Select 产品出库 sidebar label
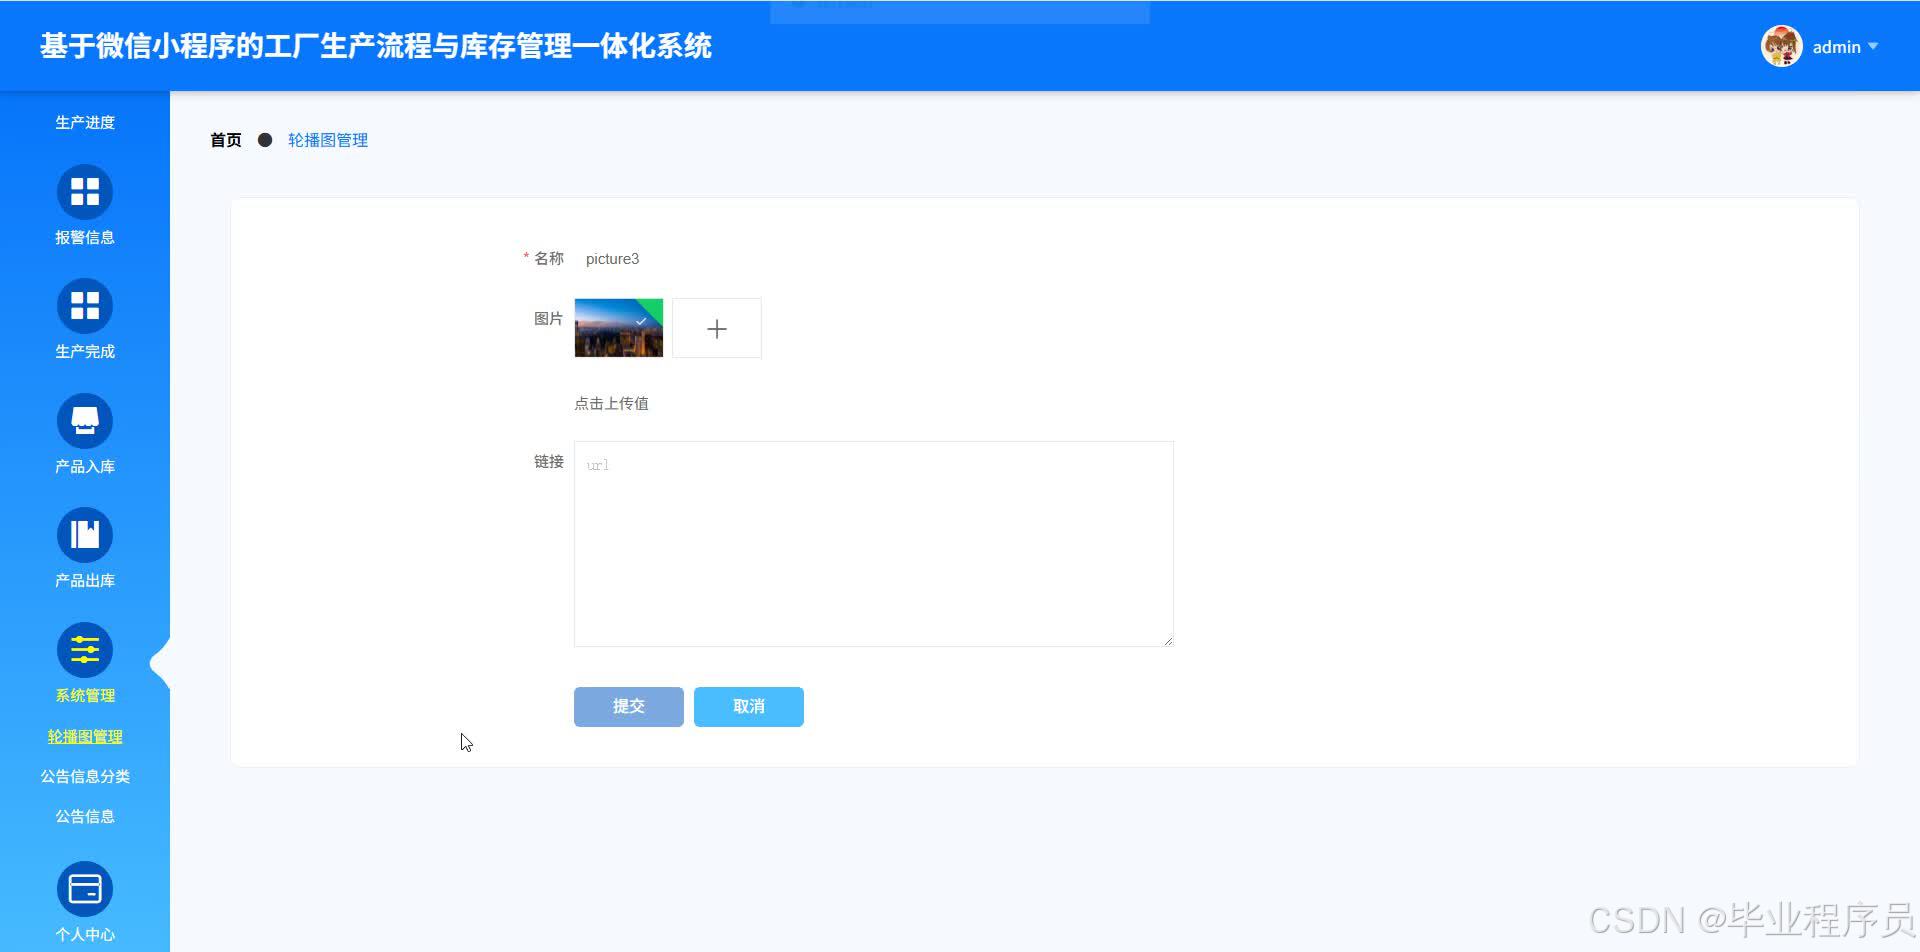Image resolution: width=1920 pixels, height=952 pixels. point(85,580)
